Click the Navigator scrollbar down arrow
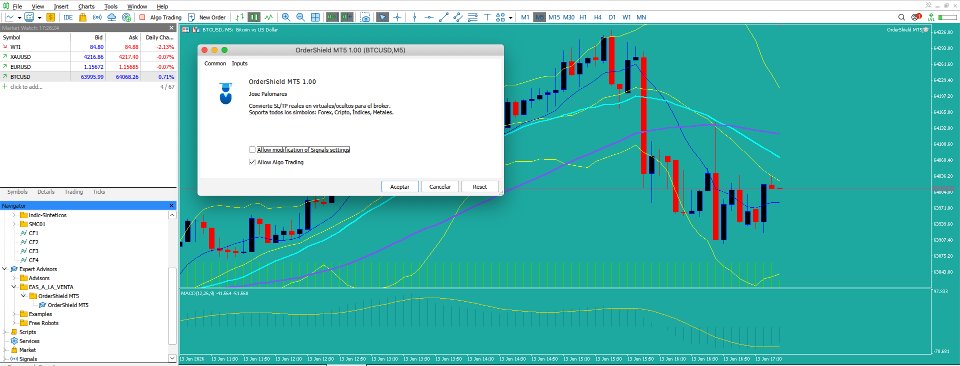The height and width of the screenshot is (366, 960). [172, 357]
